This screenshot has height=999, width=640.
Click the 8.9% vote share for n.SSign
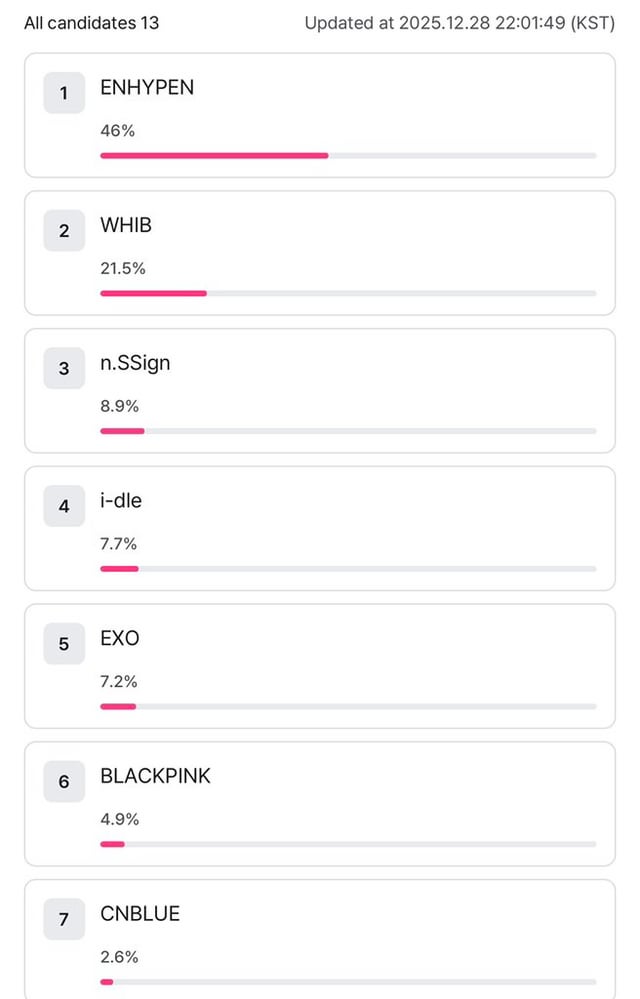click(x=119, y=406)
